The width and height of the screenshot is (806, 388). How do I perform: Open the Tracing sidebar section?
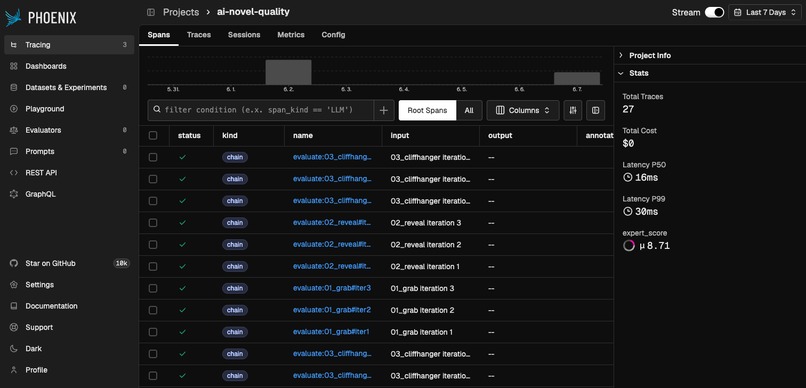click(69, 45)
